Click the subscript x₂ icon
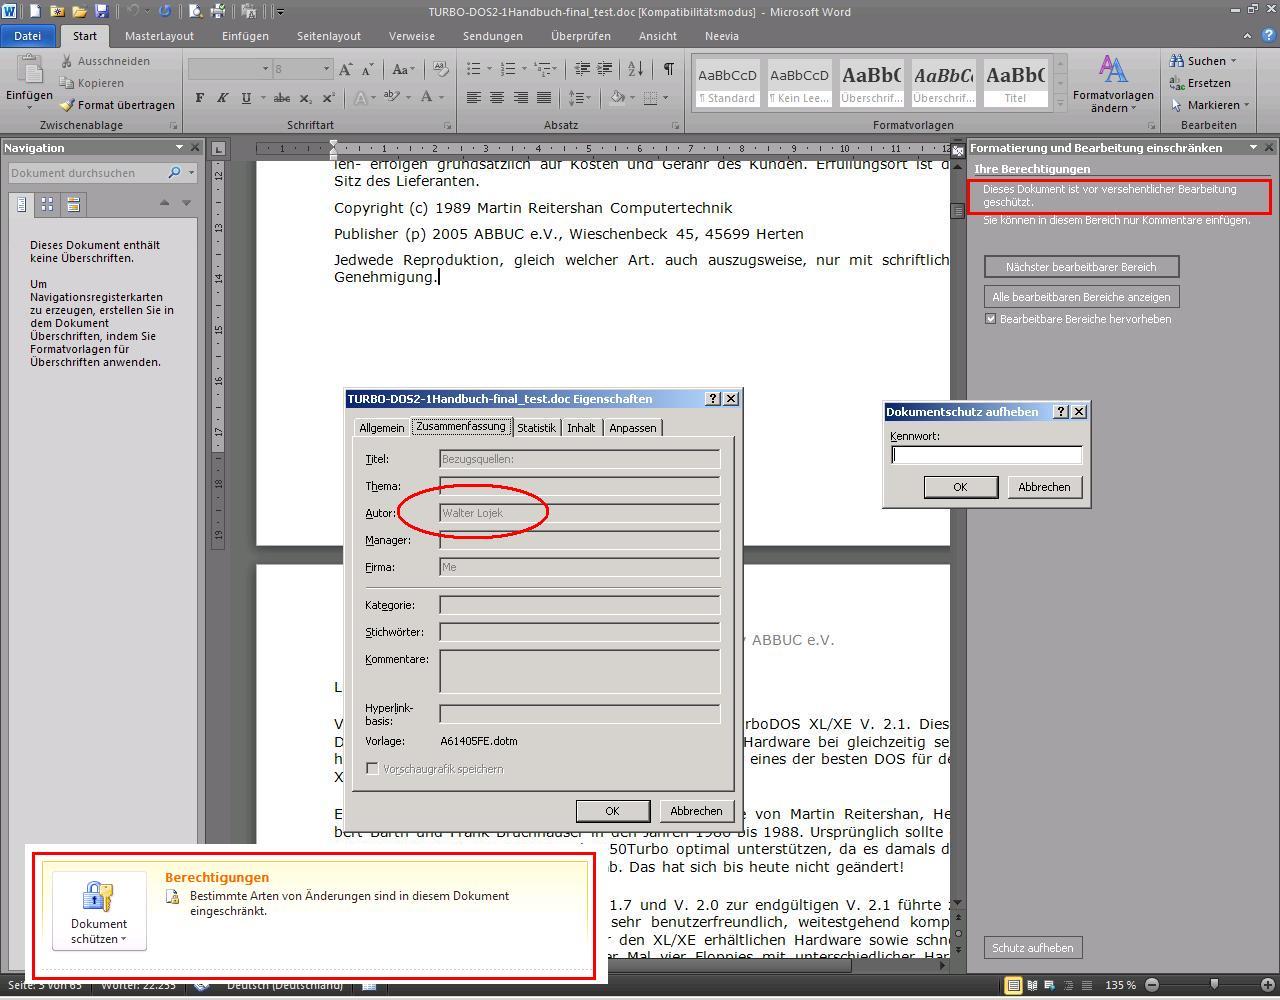 305,98
